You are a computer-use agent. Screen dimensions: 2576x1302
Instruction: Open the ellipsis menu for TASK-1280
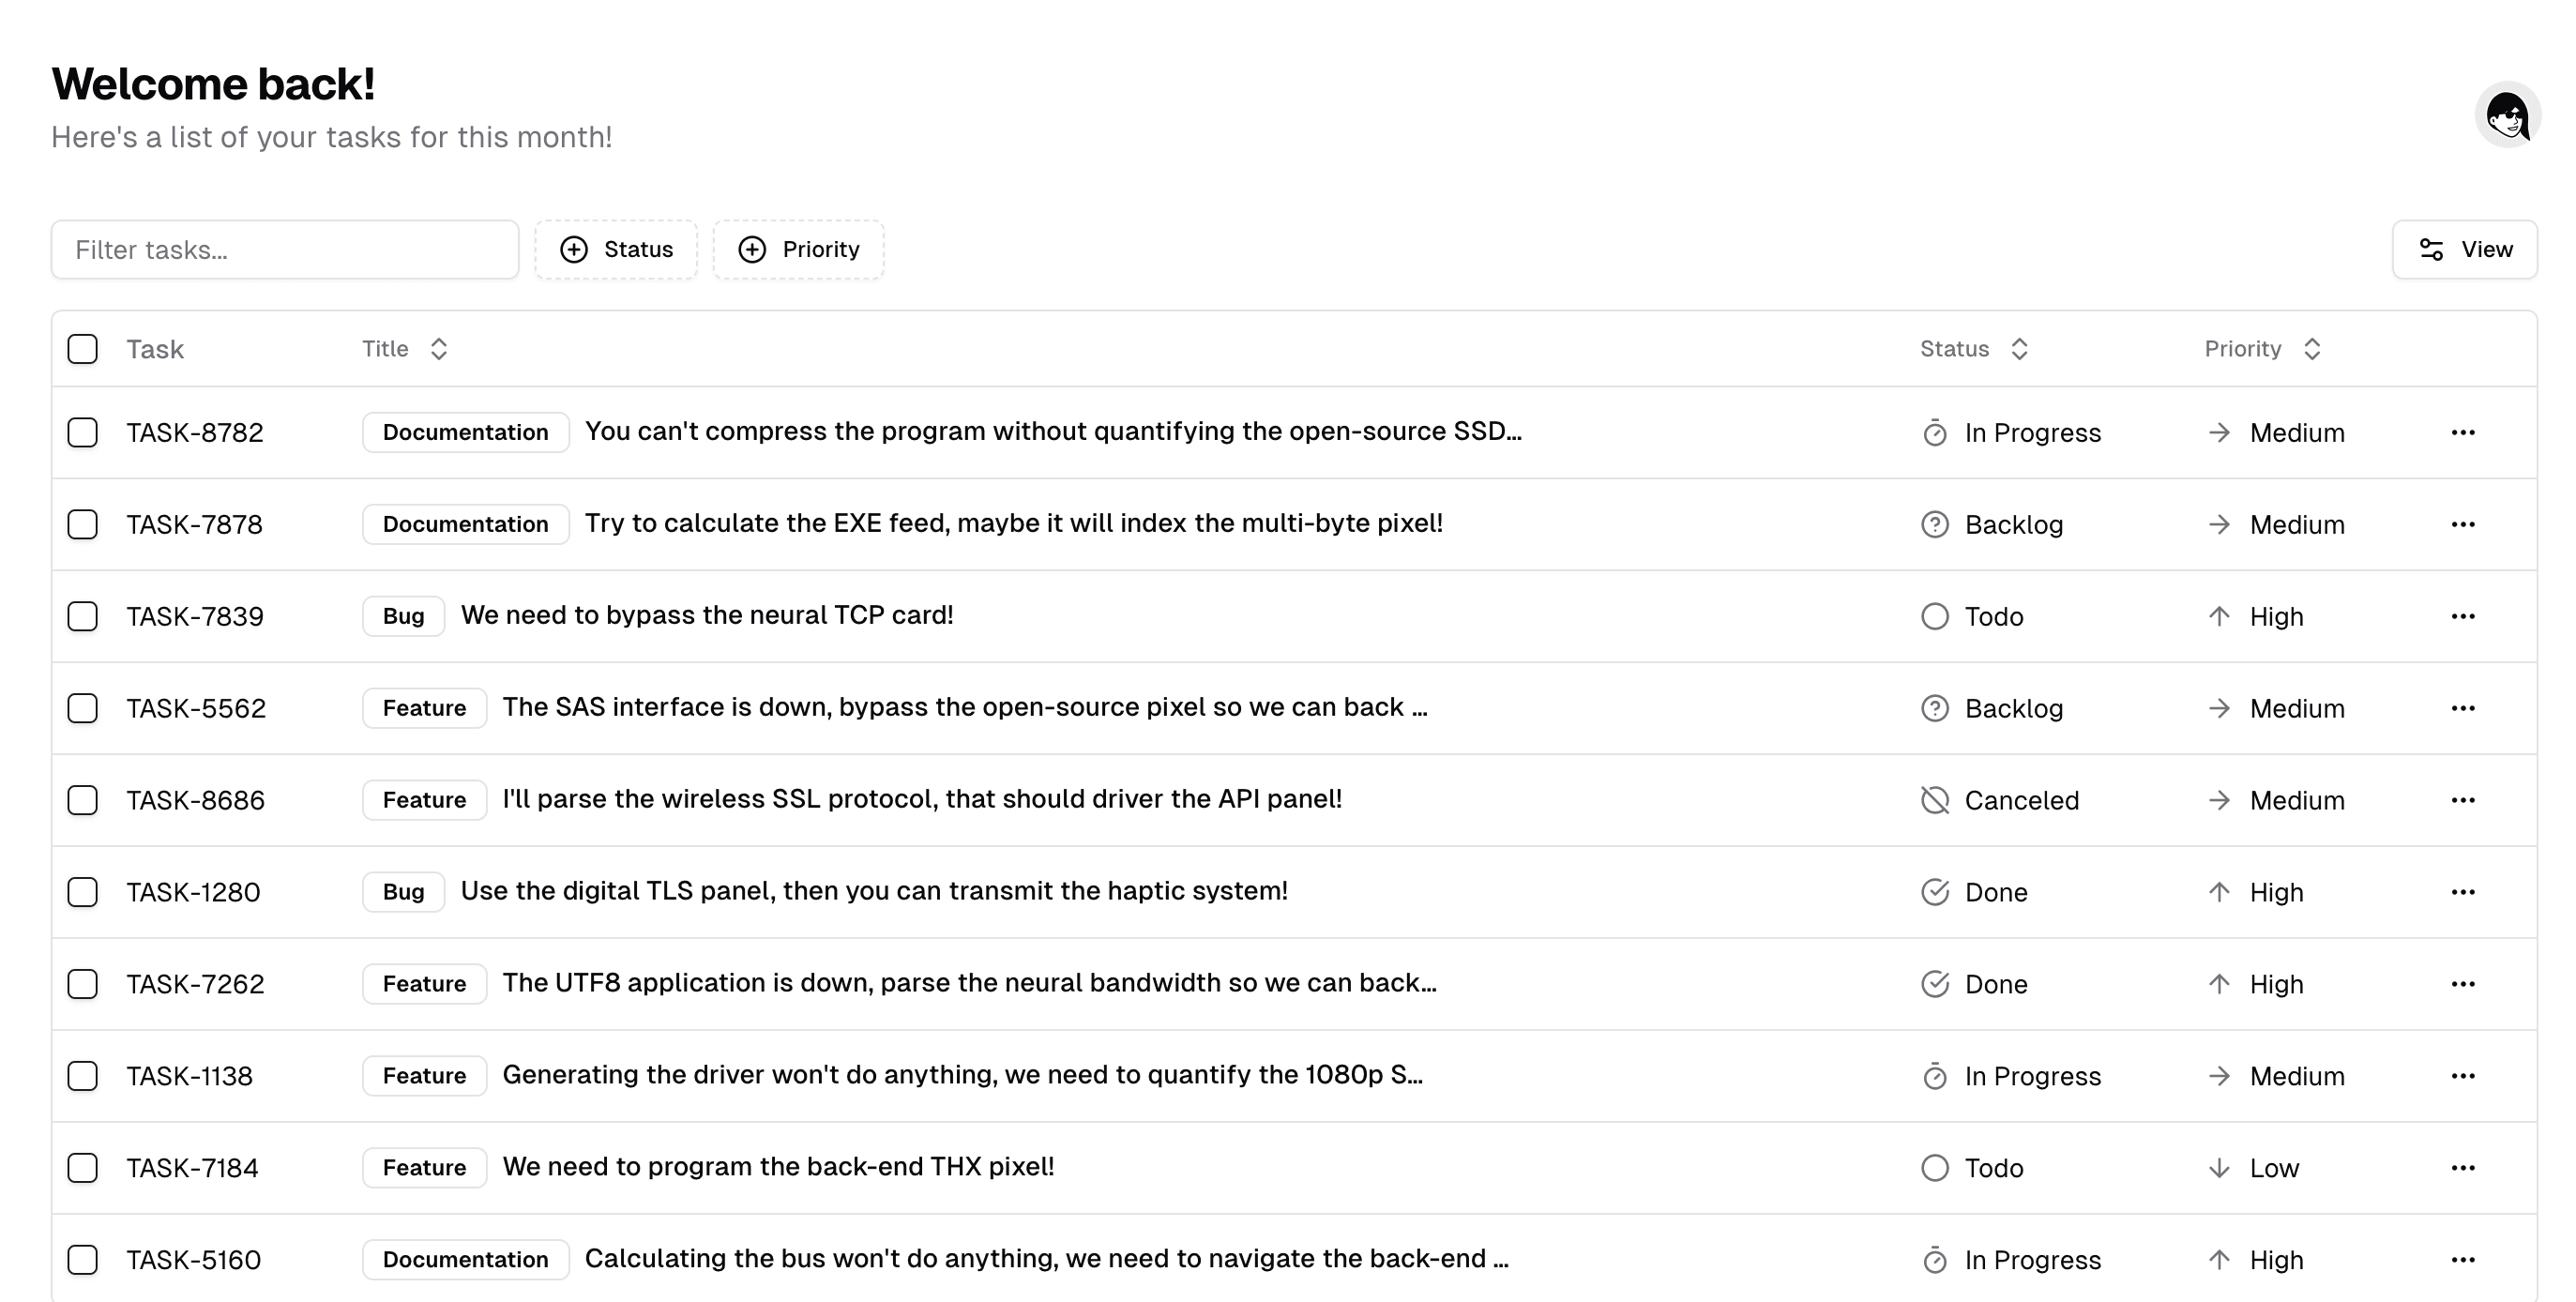2462,892
